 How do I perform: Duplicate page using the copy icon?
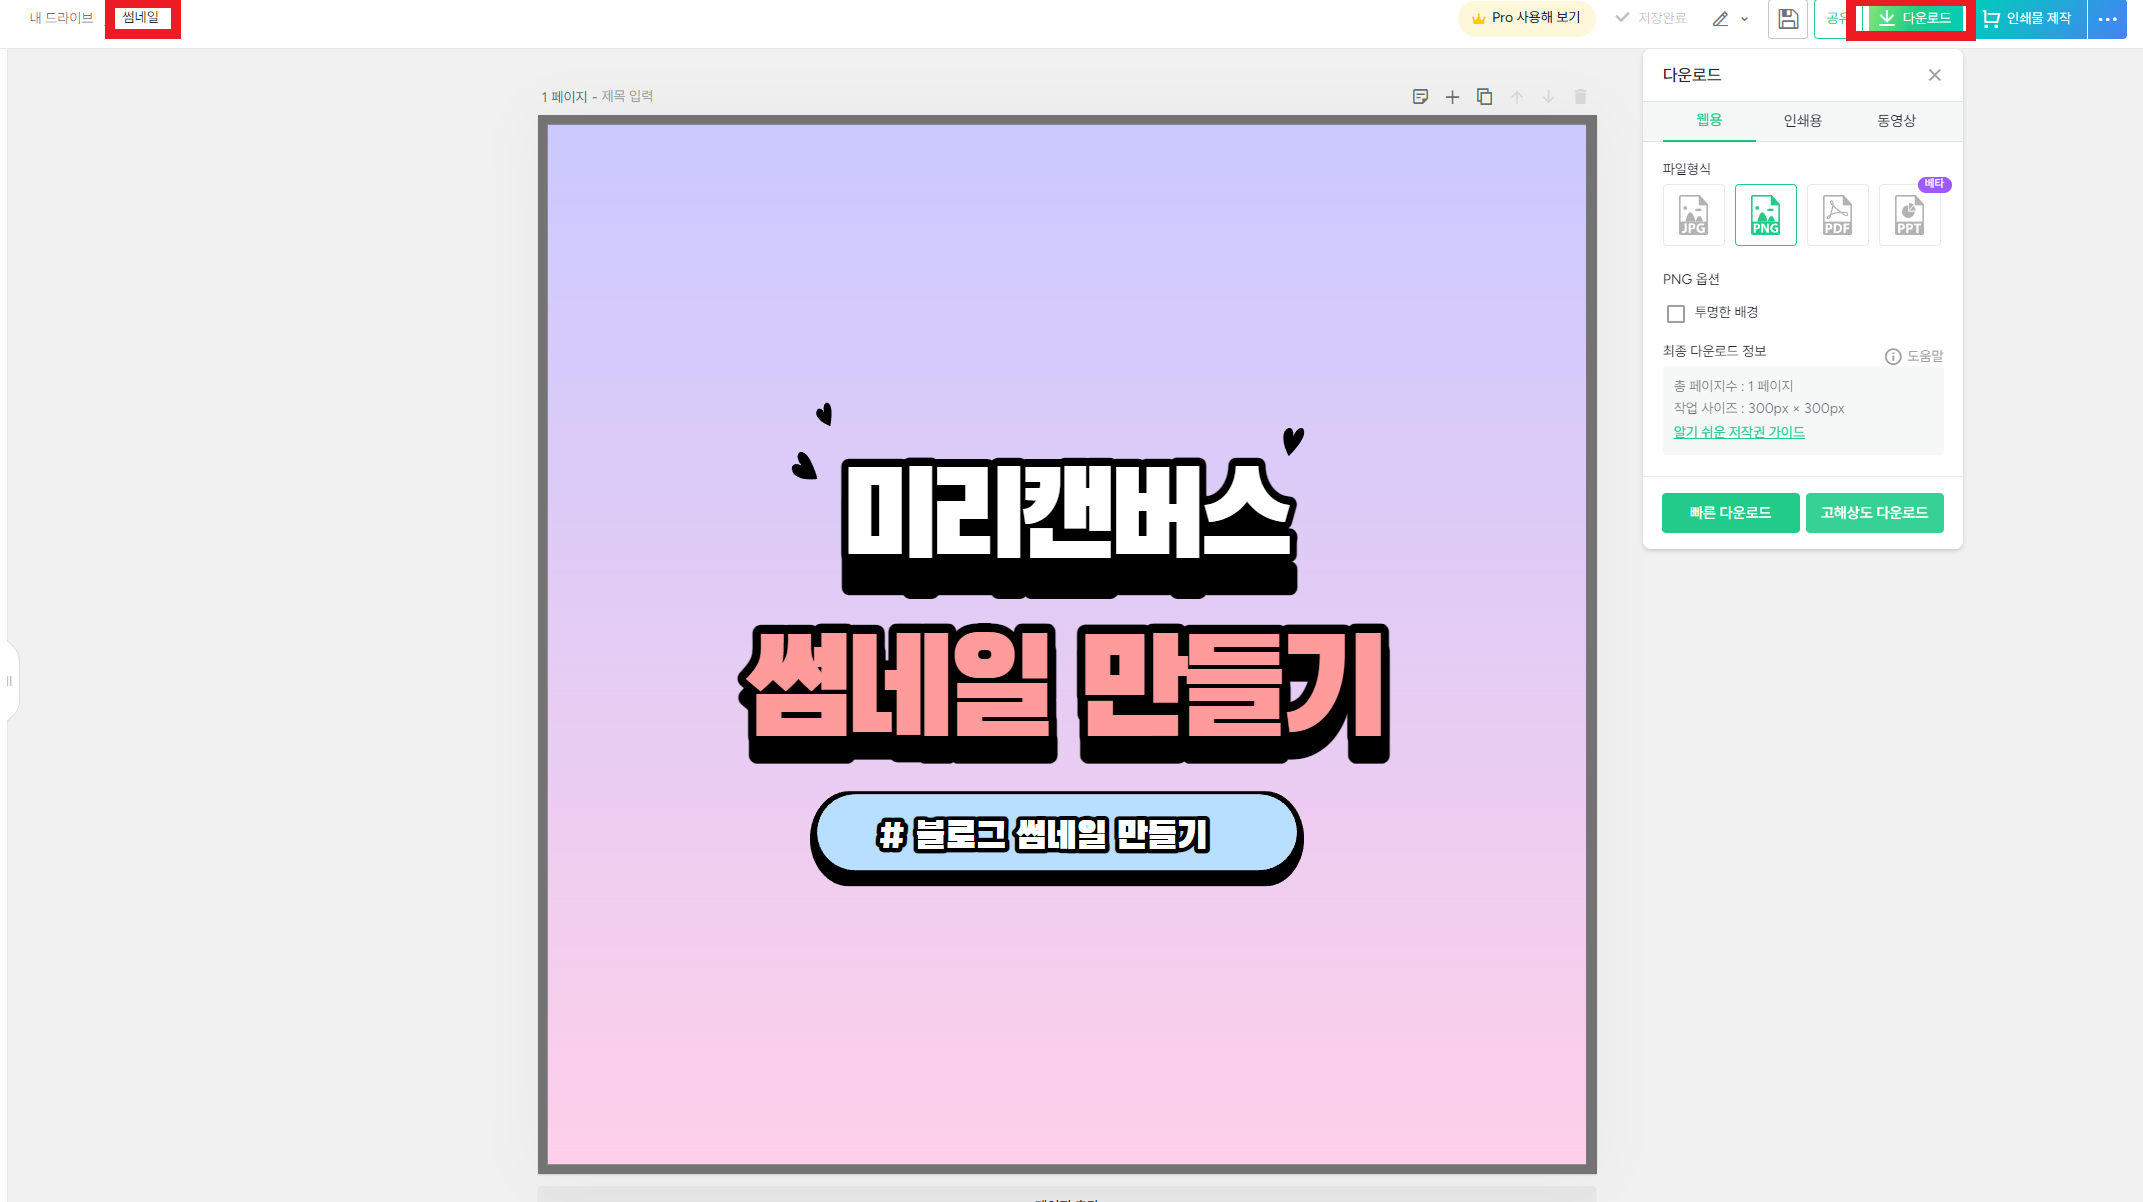[1484, 97]
